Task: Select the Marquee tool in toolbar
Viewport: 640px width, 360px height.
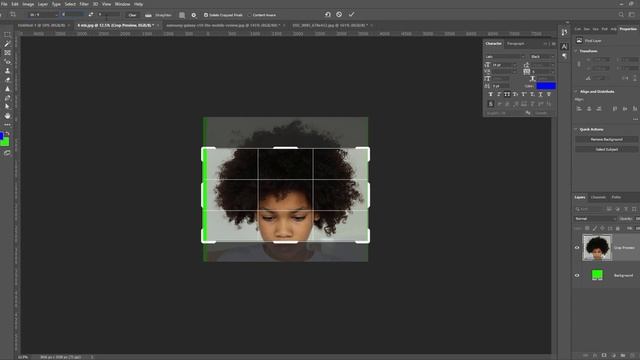Action: pos(7,35)
